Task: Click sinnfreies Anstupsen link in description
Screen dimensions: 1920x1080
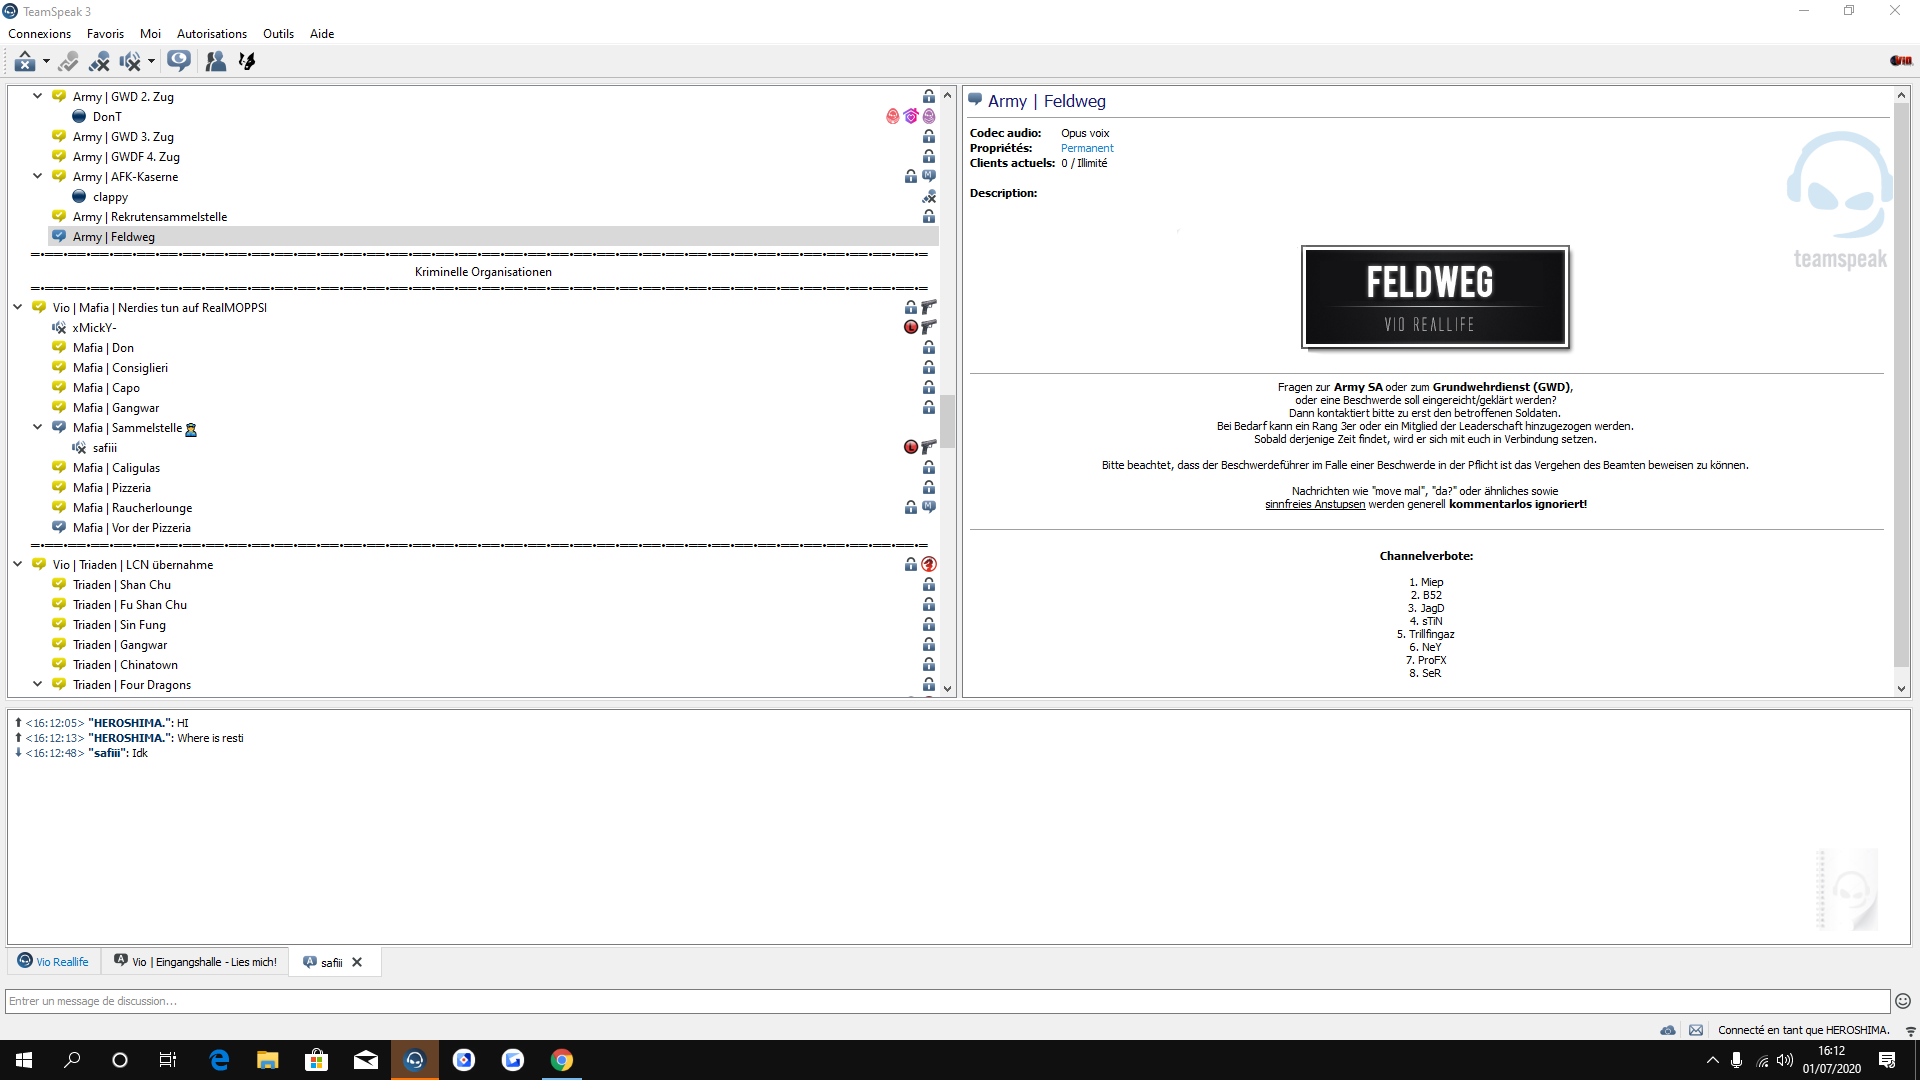Action: click(x=1314, y=505)
